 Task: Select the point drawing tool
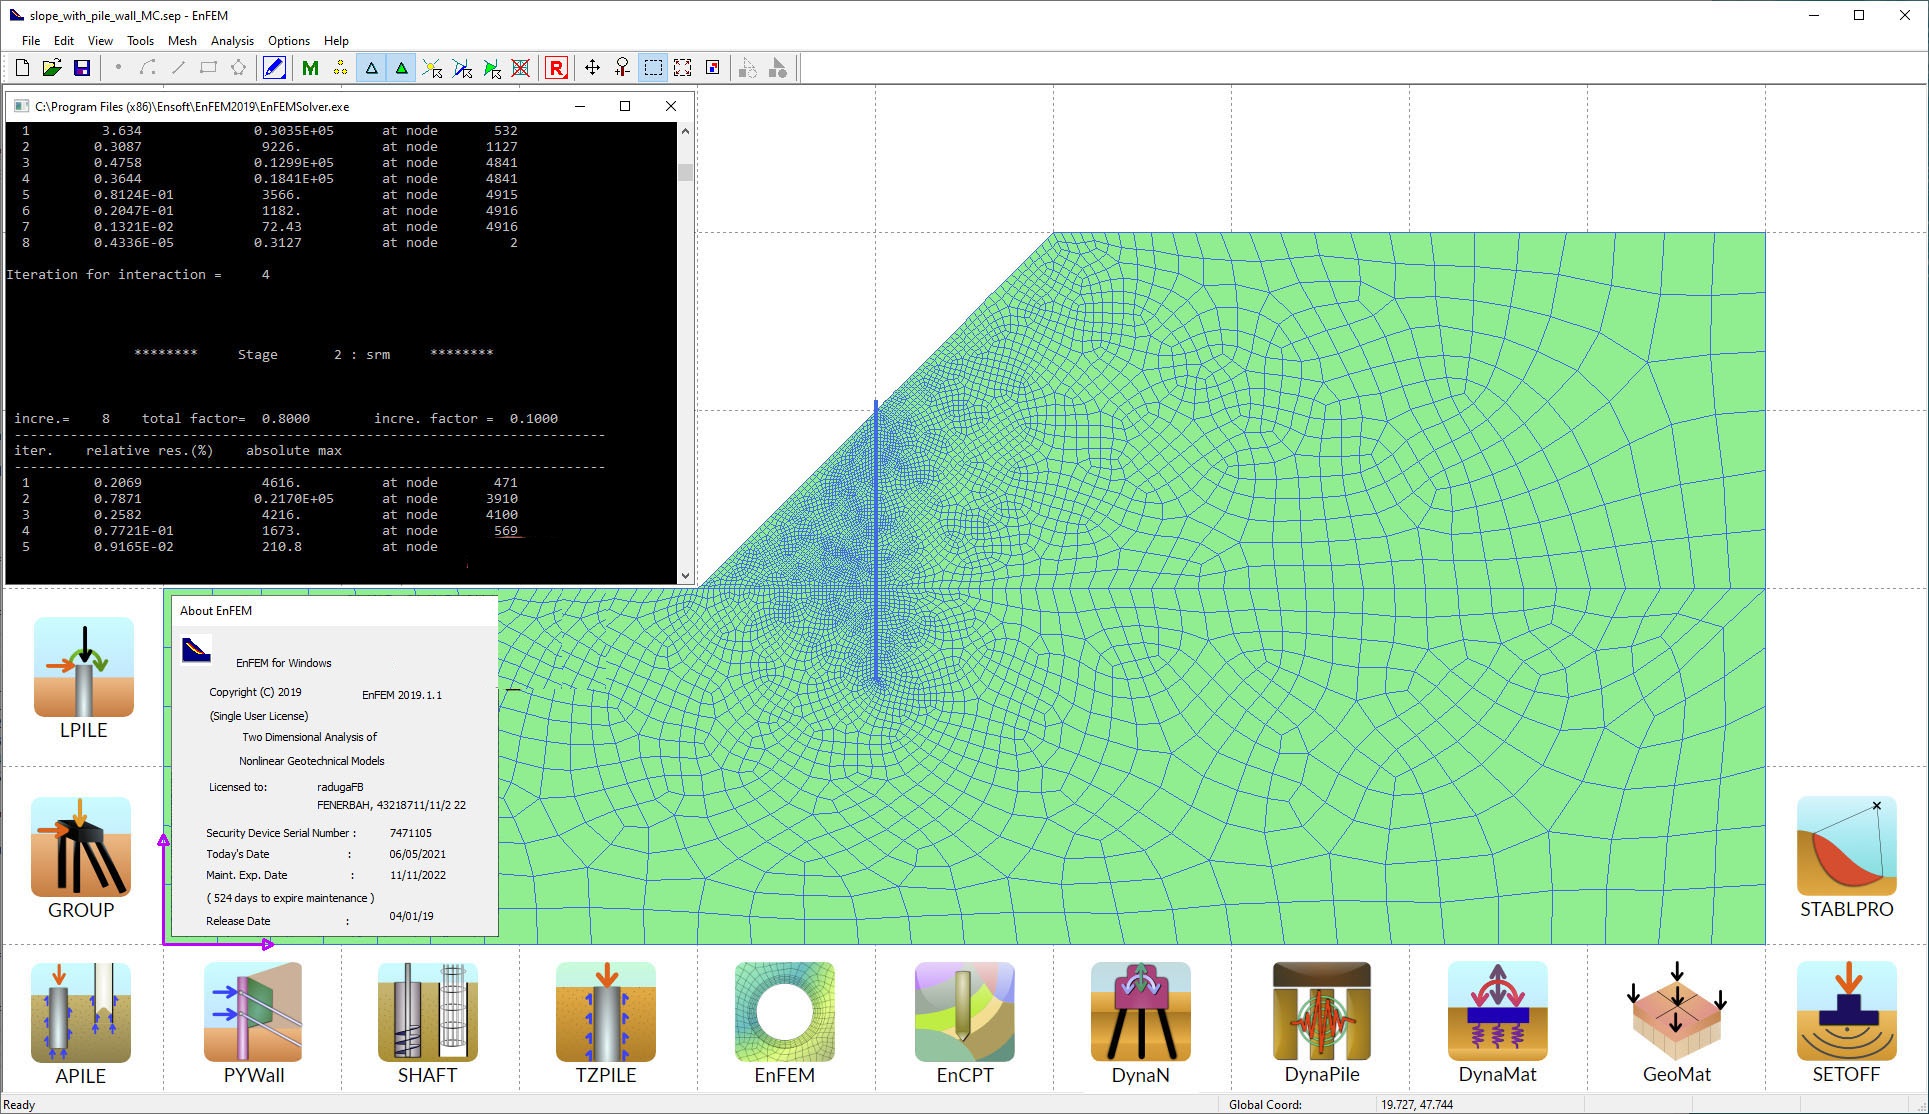(118, 68)
